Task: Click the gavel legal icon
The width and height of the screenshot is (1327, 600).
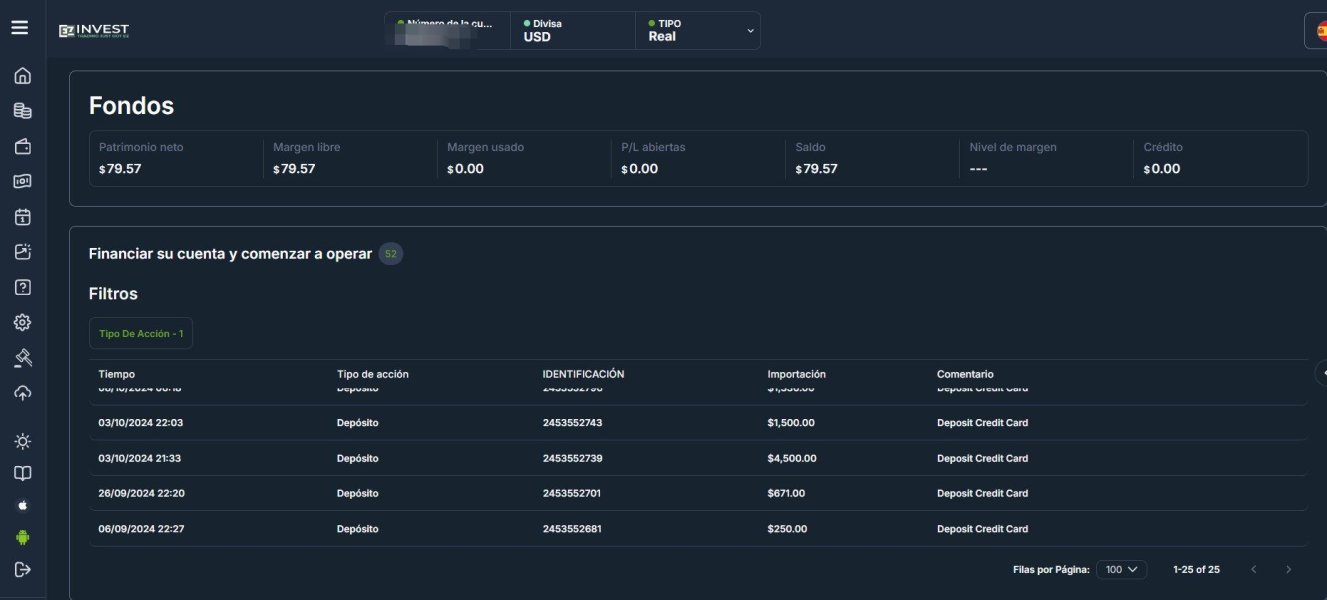Action: point(22,358)
